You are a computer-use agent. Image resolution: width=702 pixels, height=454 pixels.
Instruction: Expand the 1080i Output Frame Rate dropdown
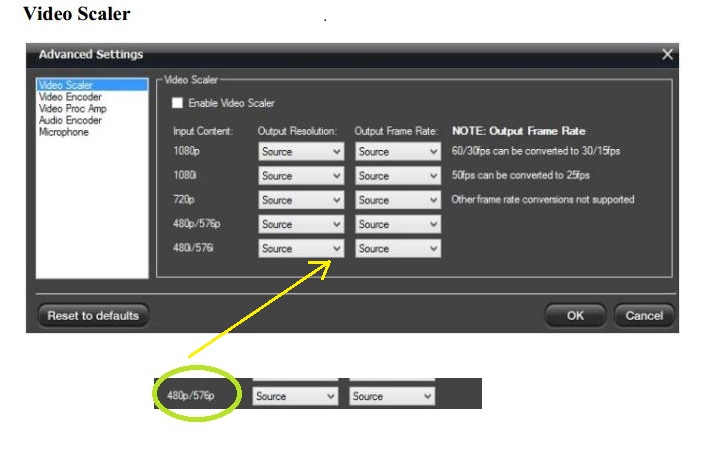398,176
